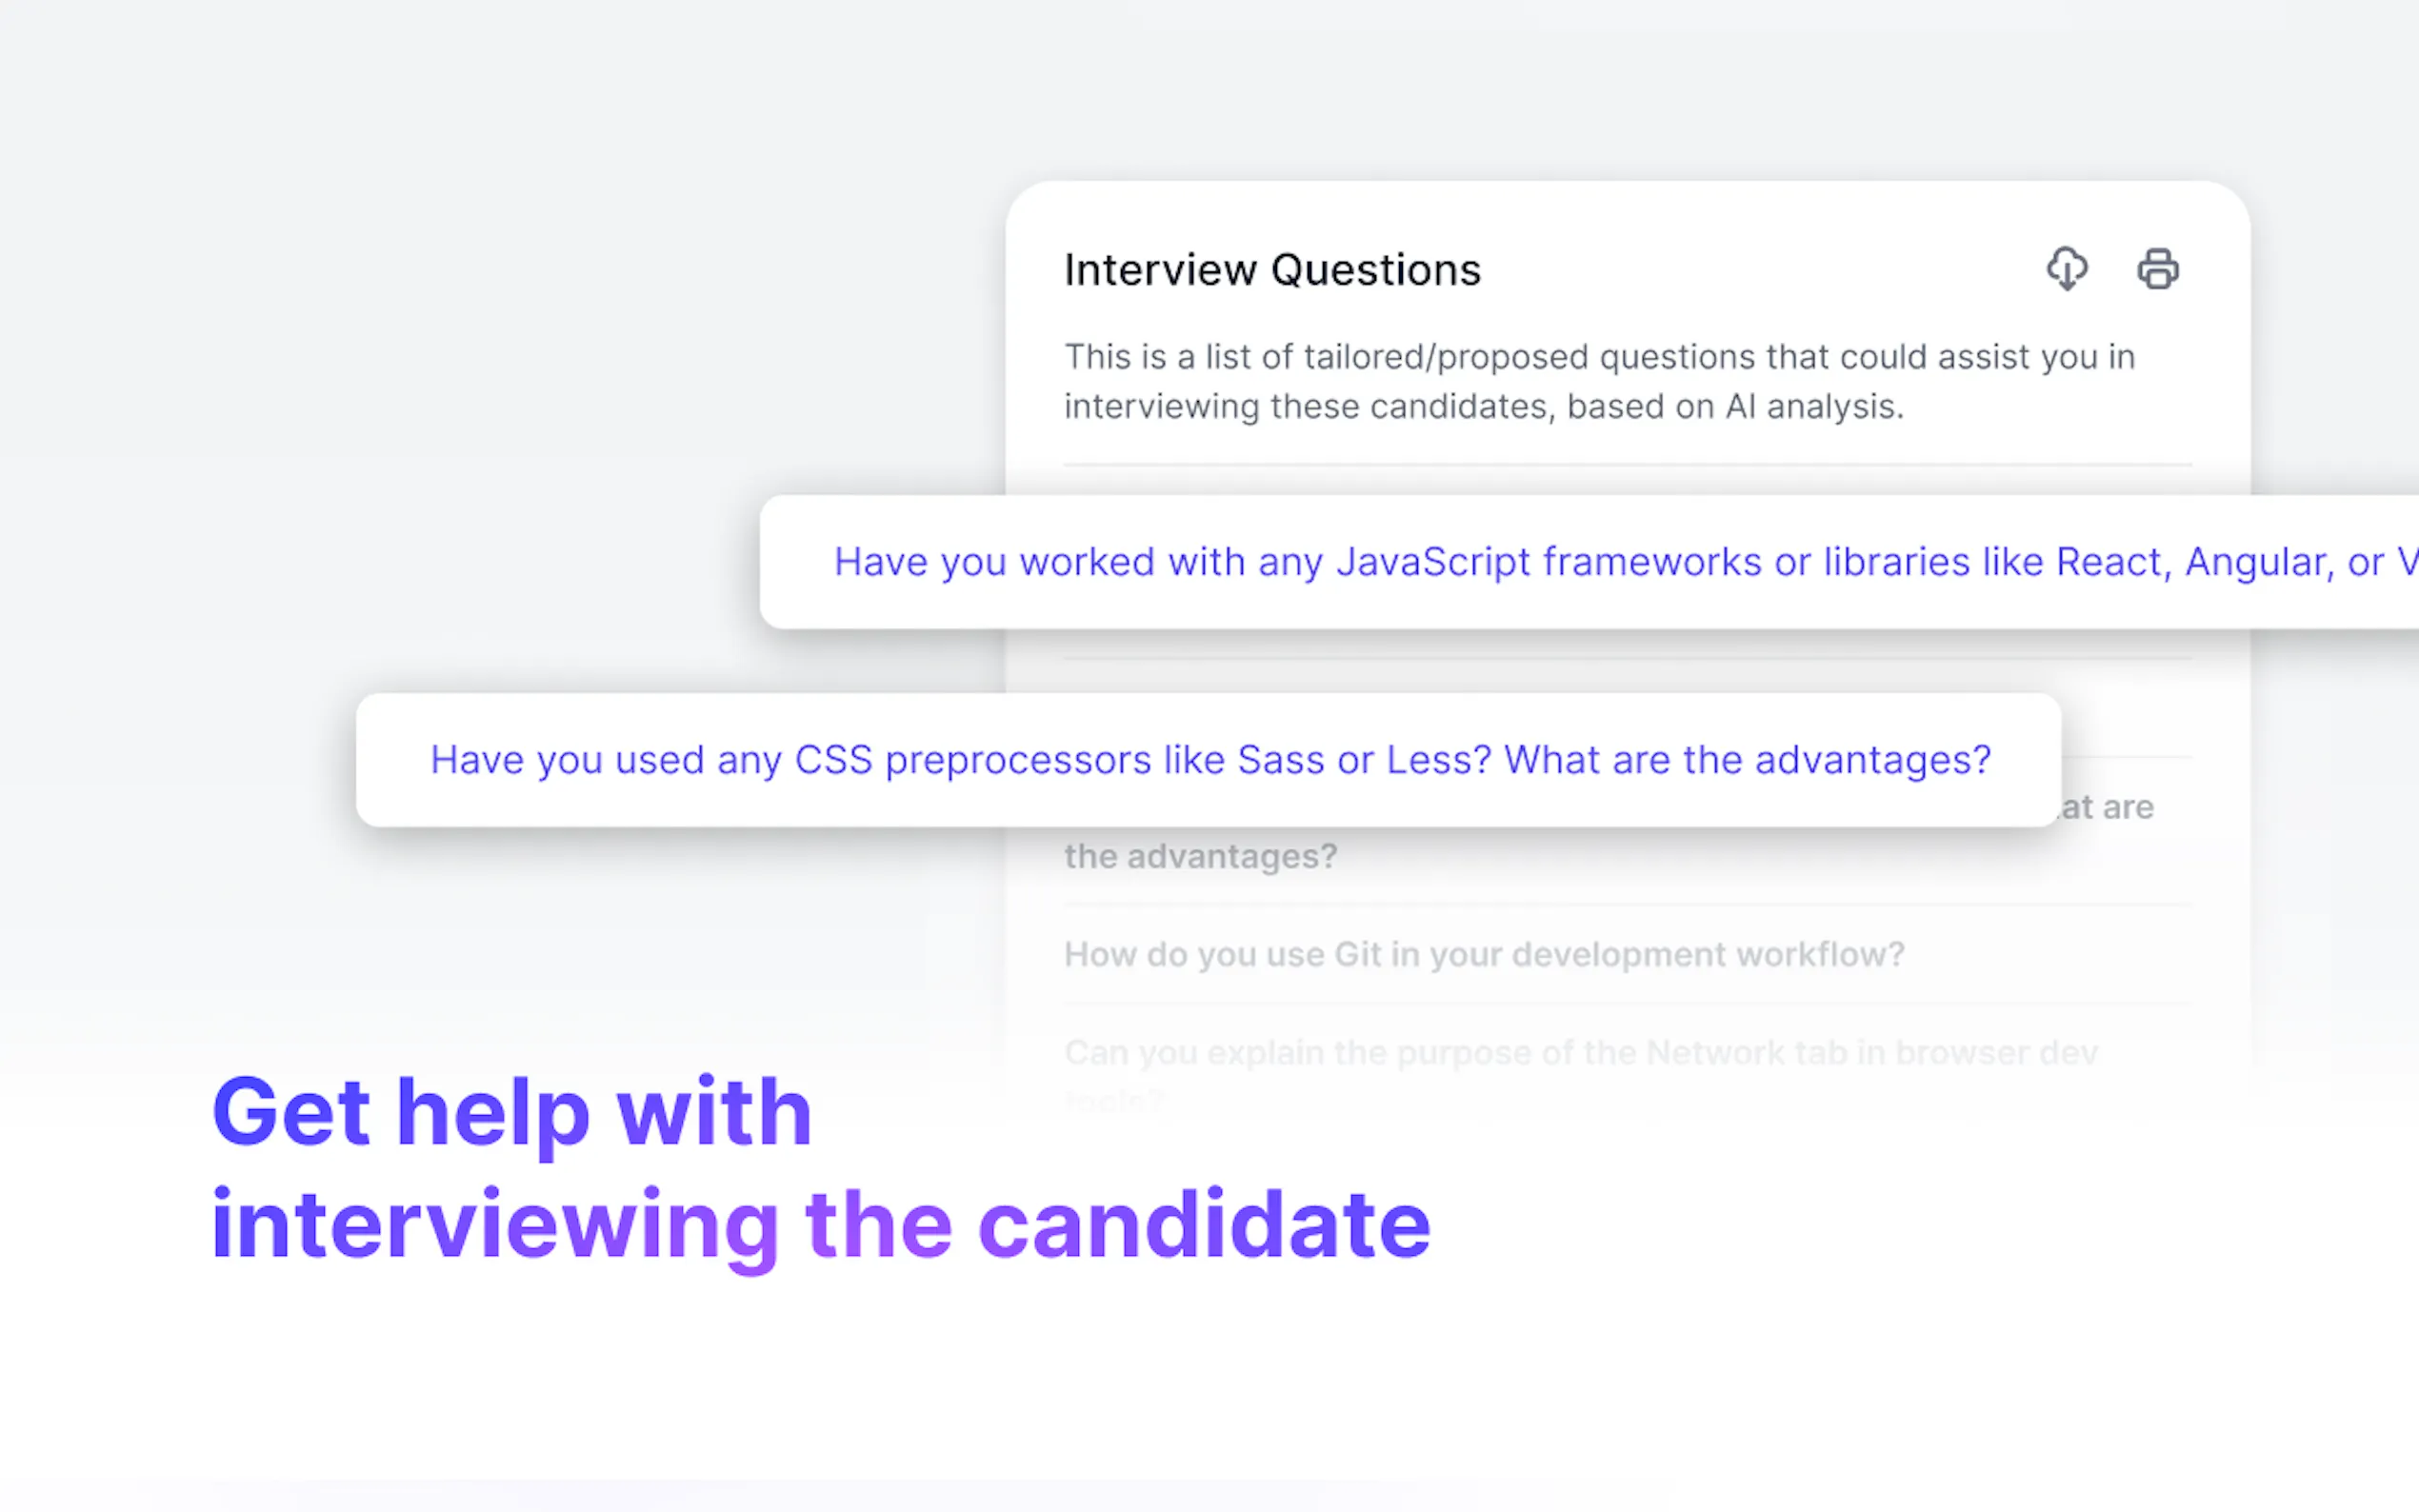The height and width of the screenshot is (1512, 2419).
Task: Click the faded "the advantages?" list text
Action: [x=1200, y=857]
